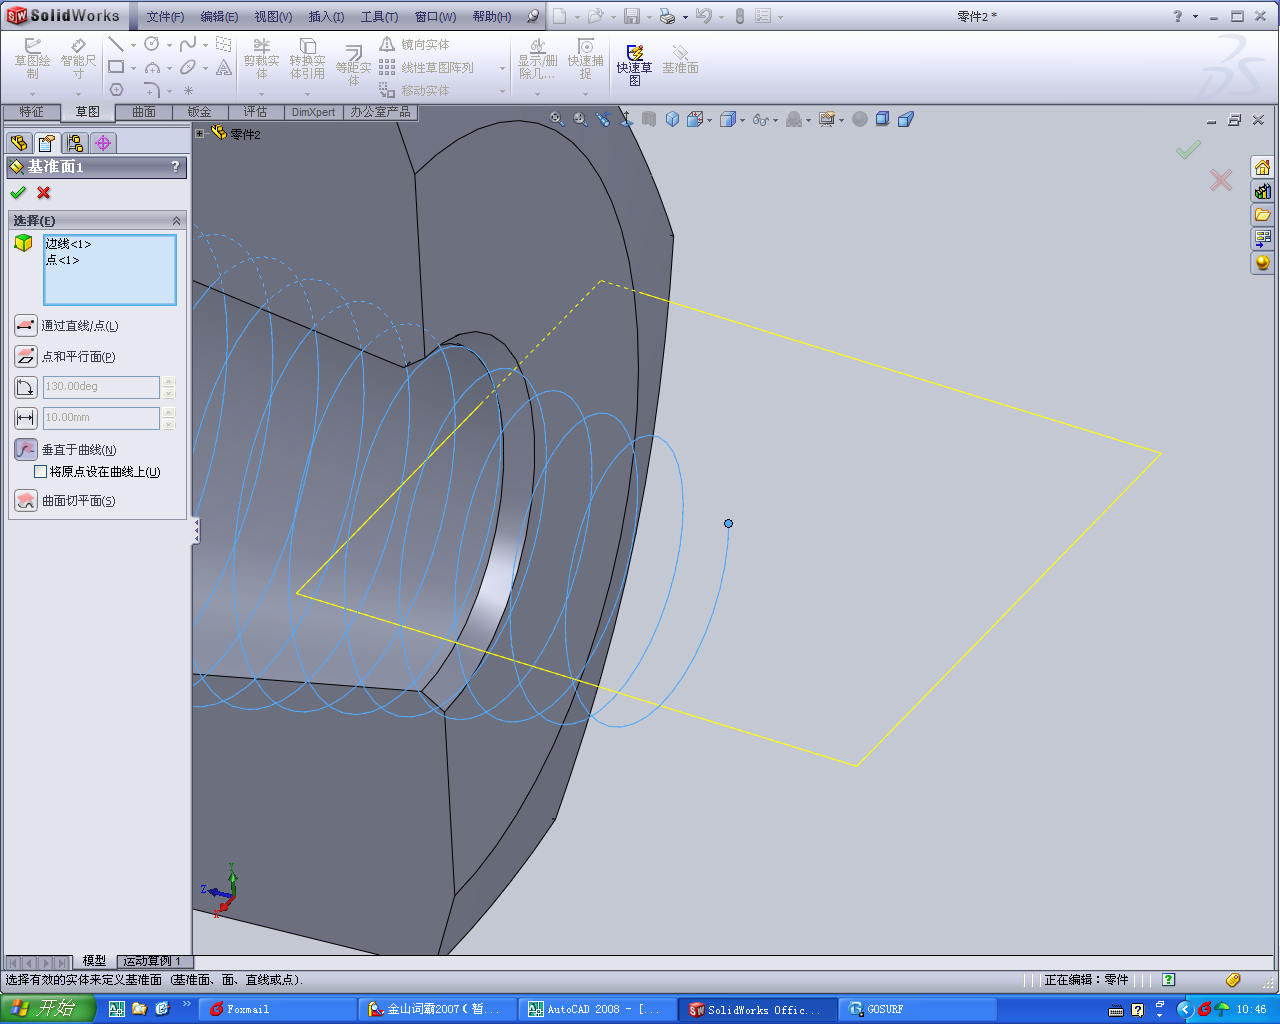The width and height of the screenshot is (1280, 1024).
Task: Click the Section View icon in the view toolbar
Action: coord(649,119)
